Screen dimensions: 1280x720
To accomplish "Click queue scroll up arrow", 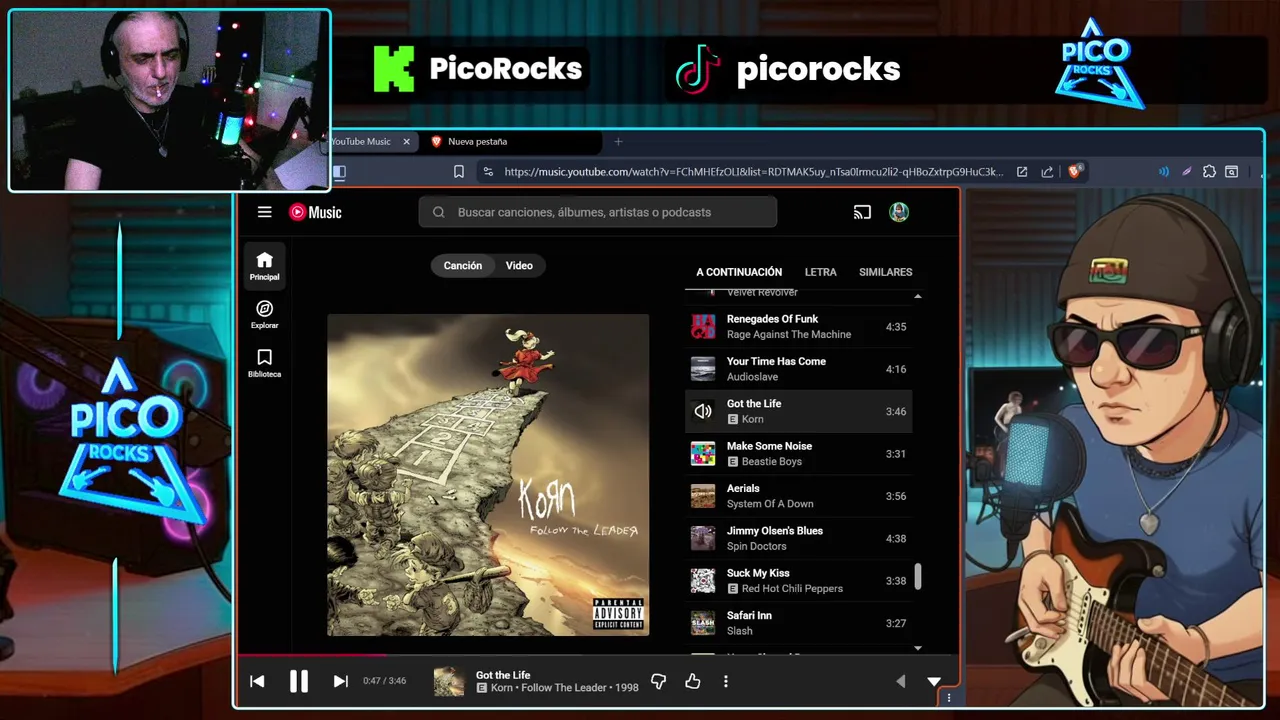I will (918, 296).
